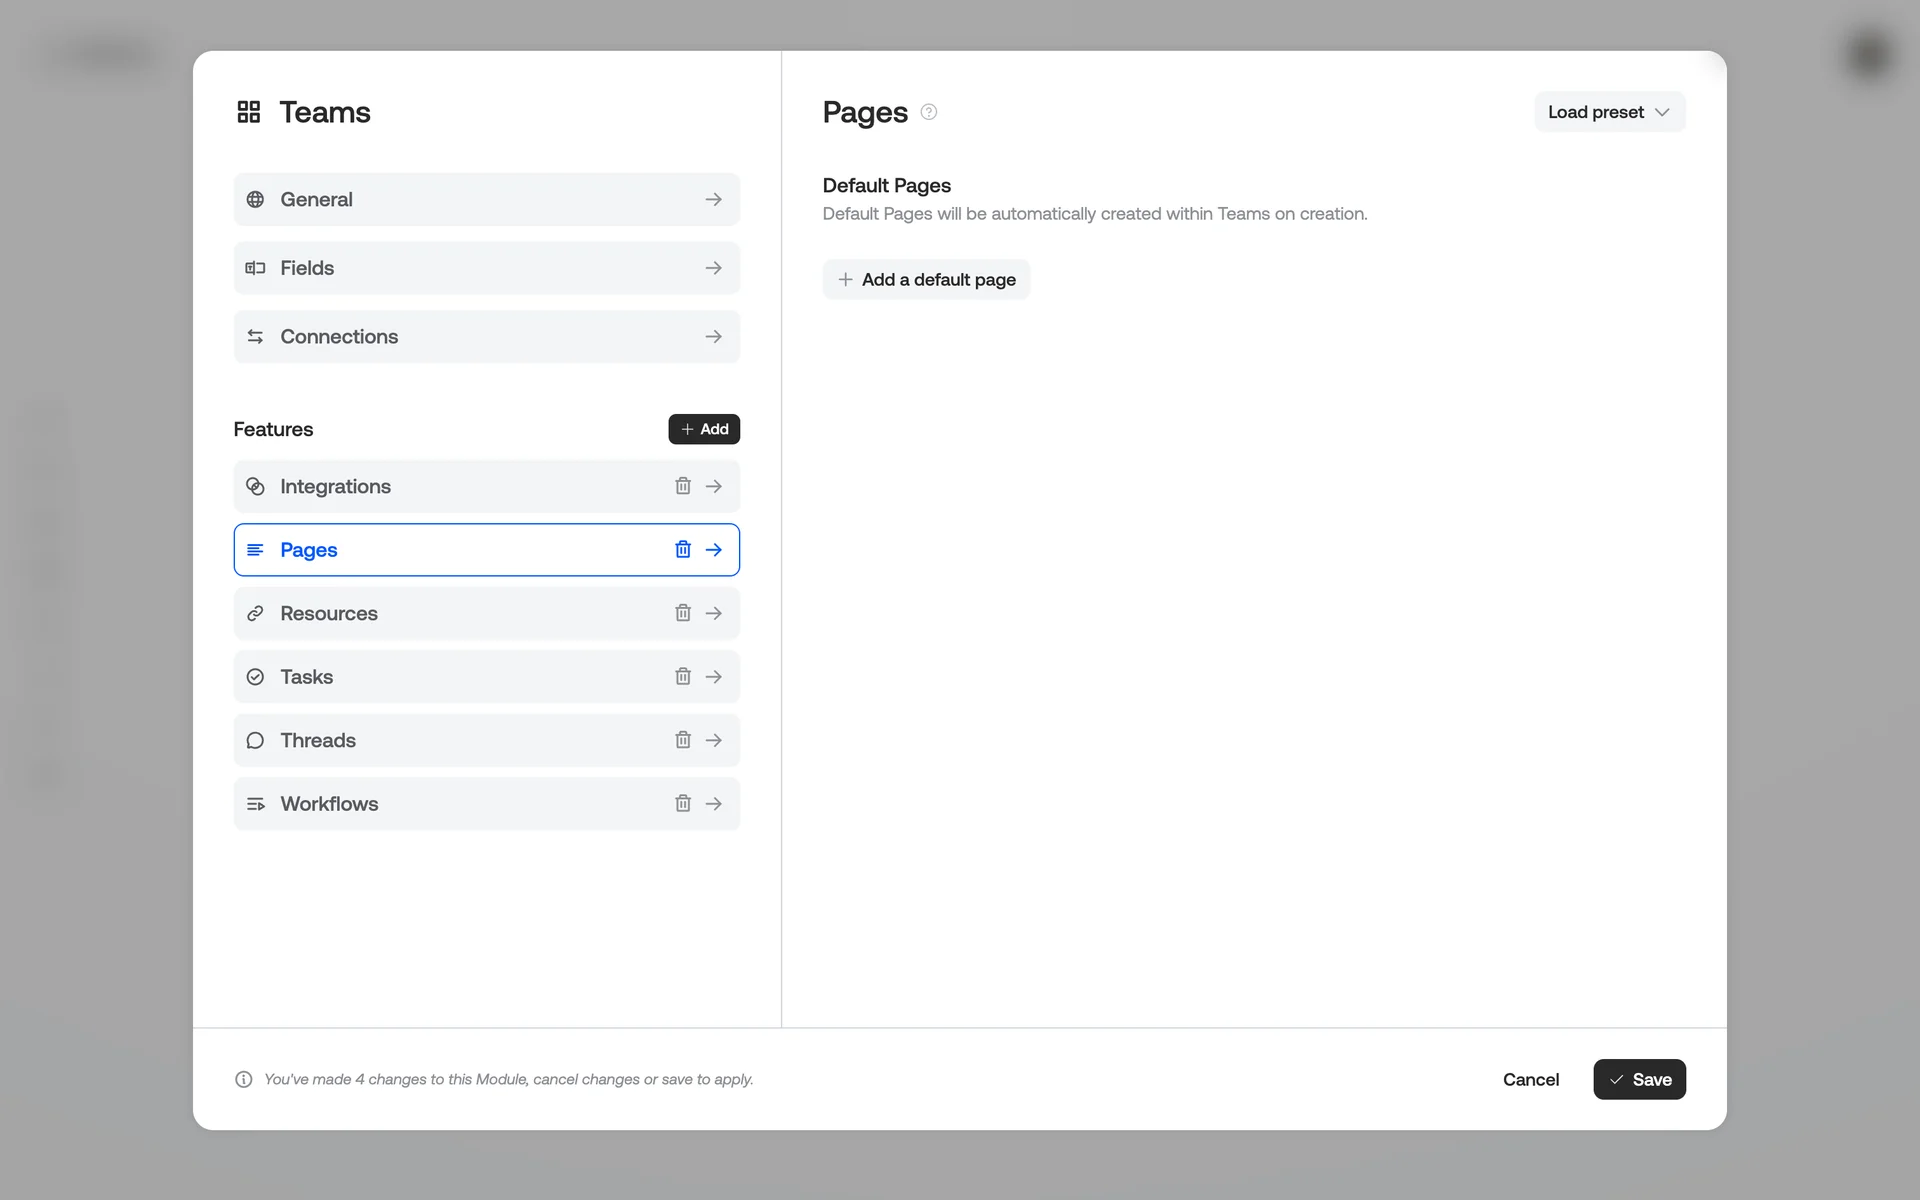
Task: Delete the Integrations feature using the trash icon
Action: (683, 486)
